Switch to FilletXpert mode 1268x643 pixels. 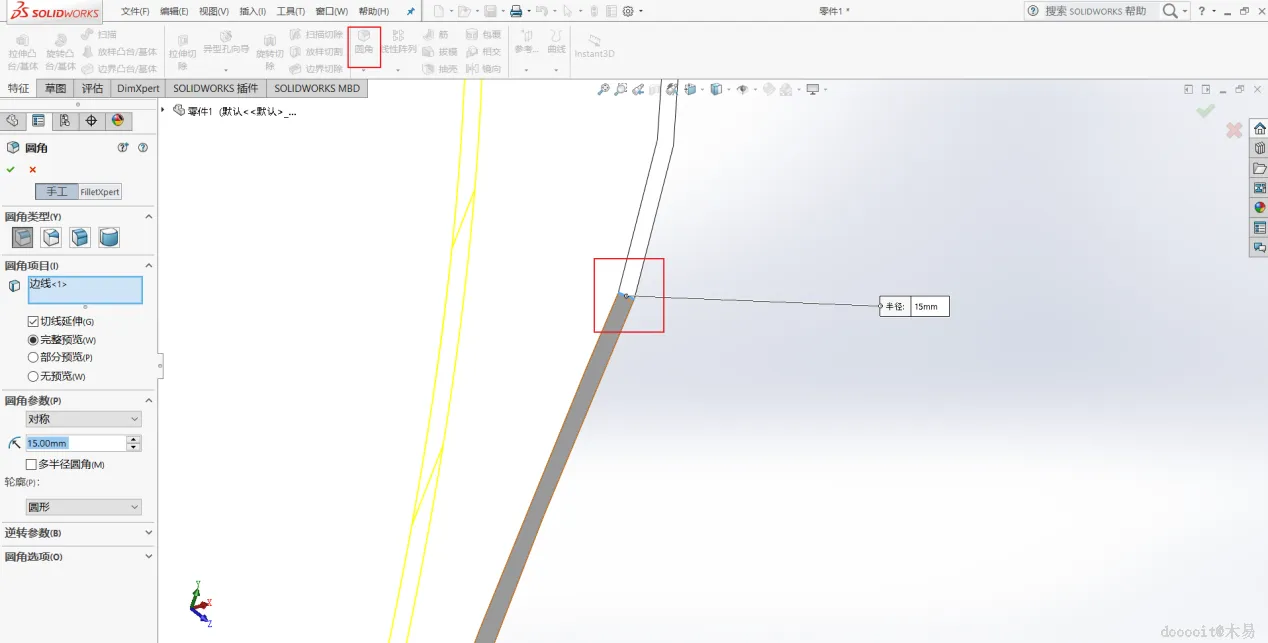[x=100, y=191]
